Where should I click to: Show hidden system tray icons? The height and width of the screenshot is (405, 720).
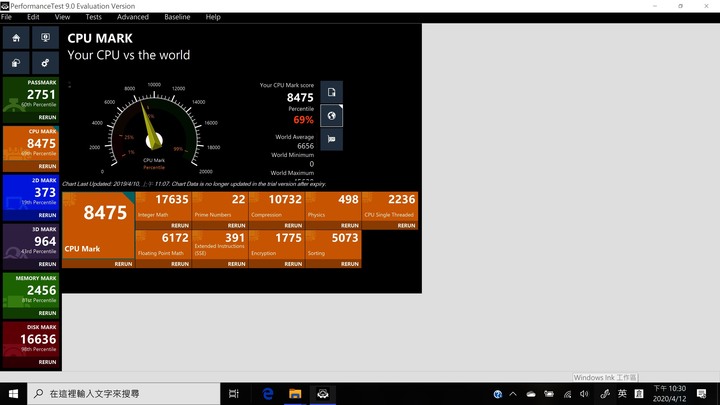tap(513, 394)
